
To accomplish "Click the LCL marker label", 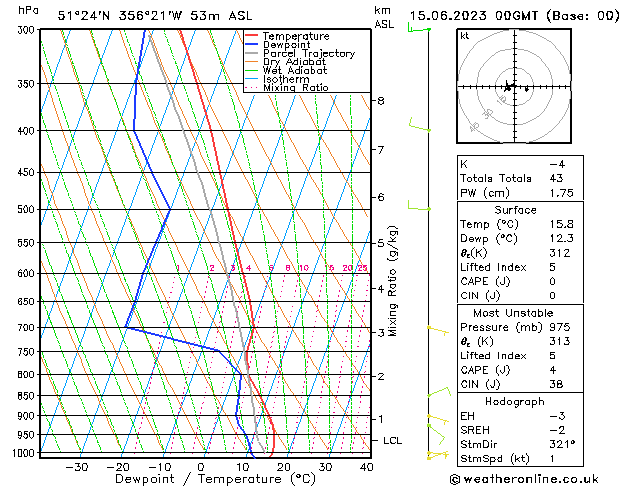I will tap(392, 441).
